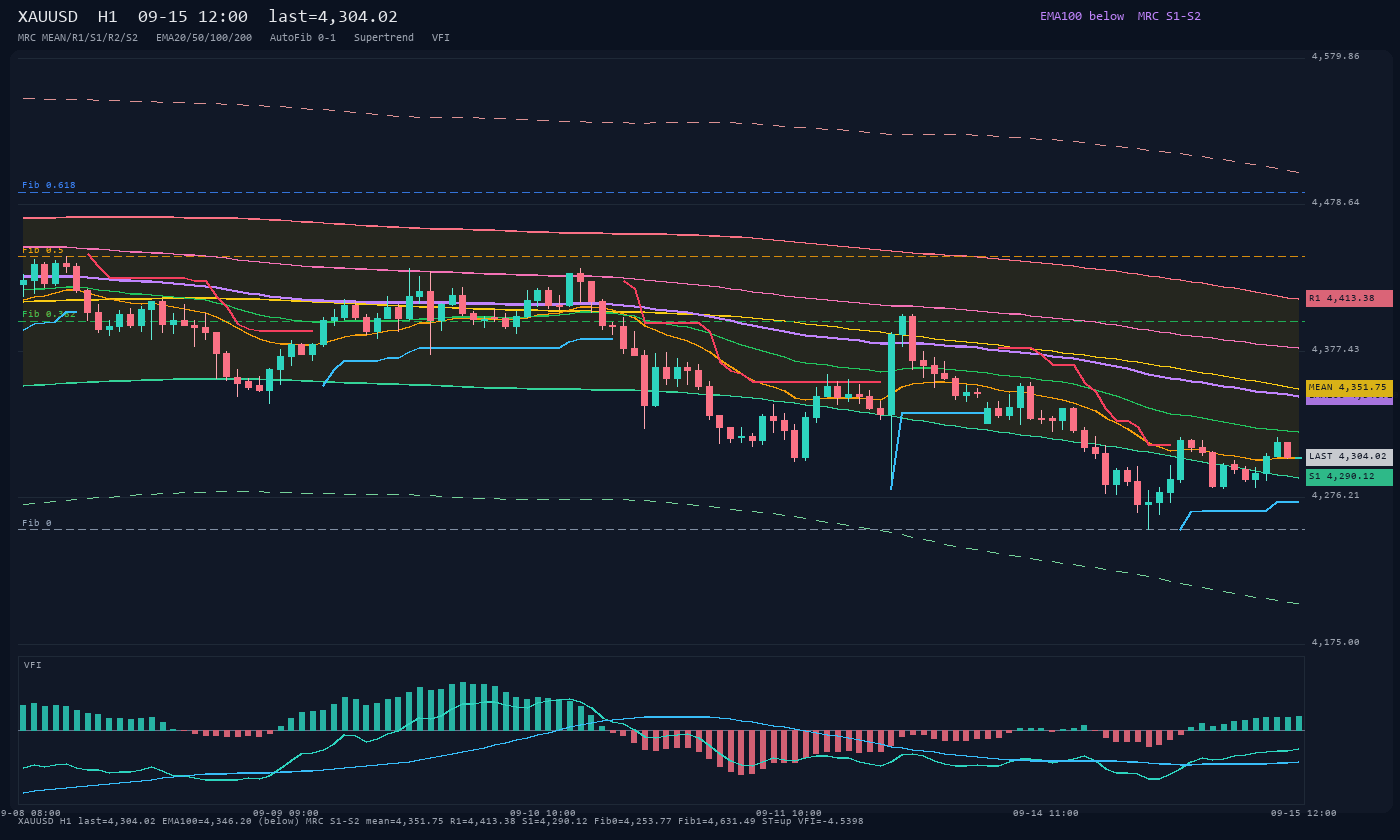
Task: Click the 09-09 09:00 time axis label
Action: [286, 813]
